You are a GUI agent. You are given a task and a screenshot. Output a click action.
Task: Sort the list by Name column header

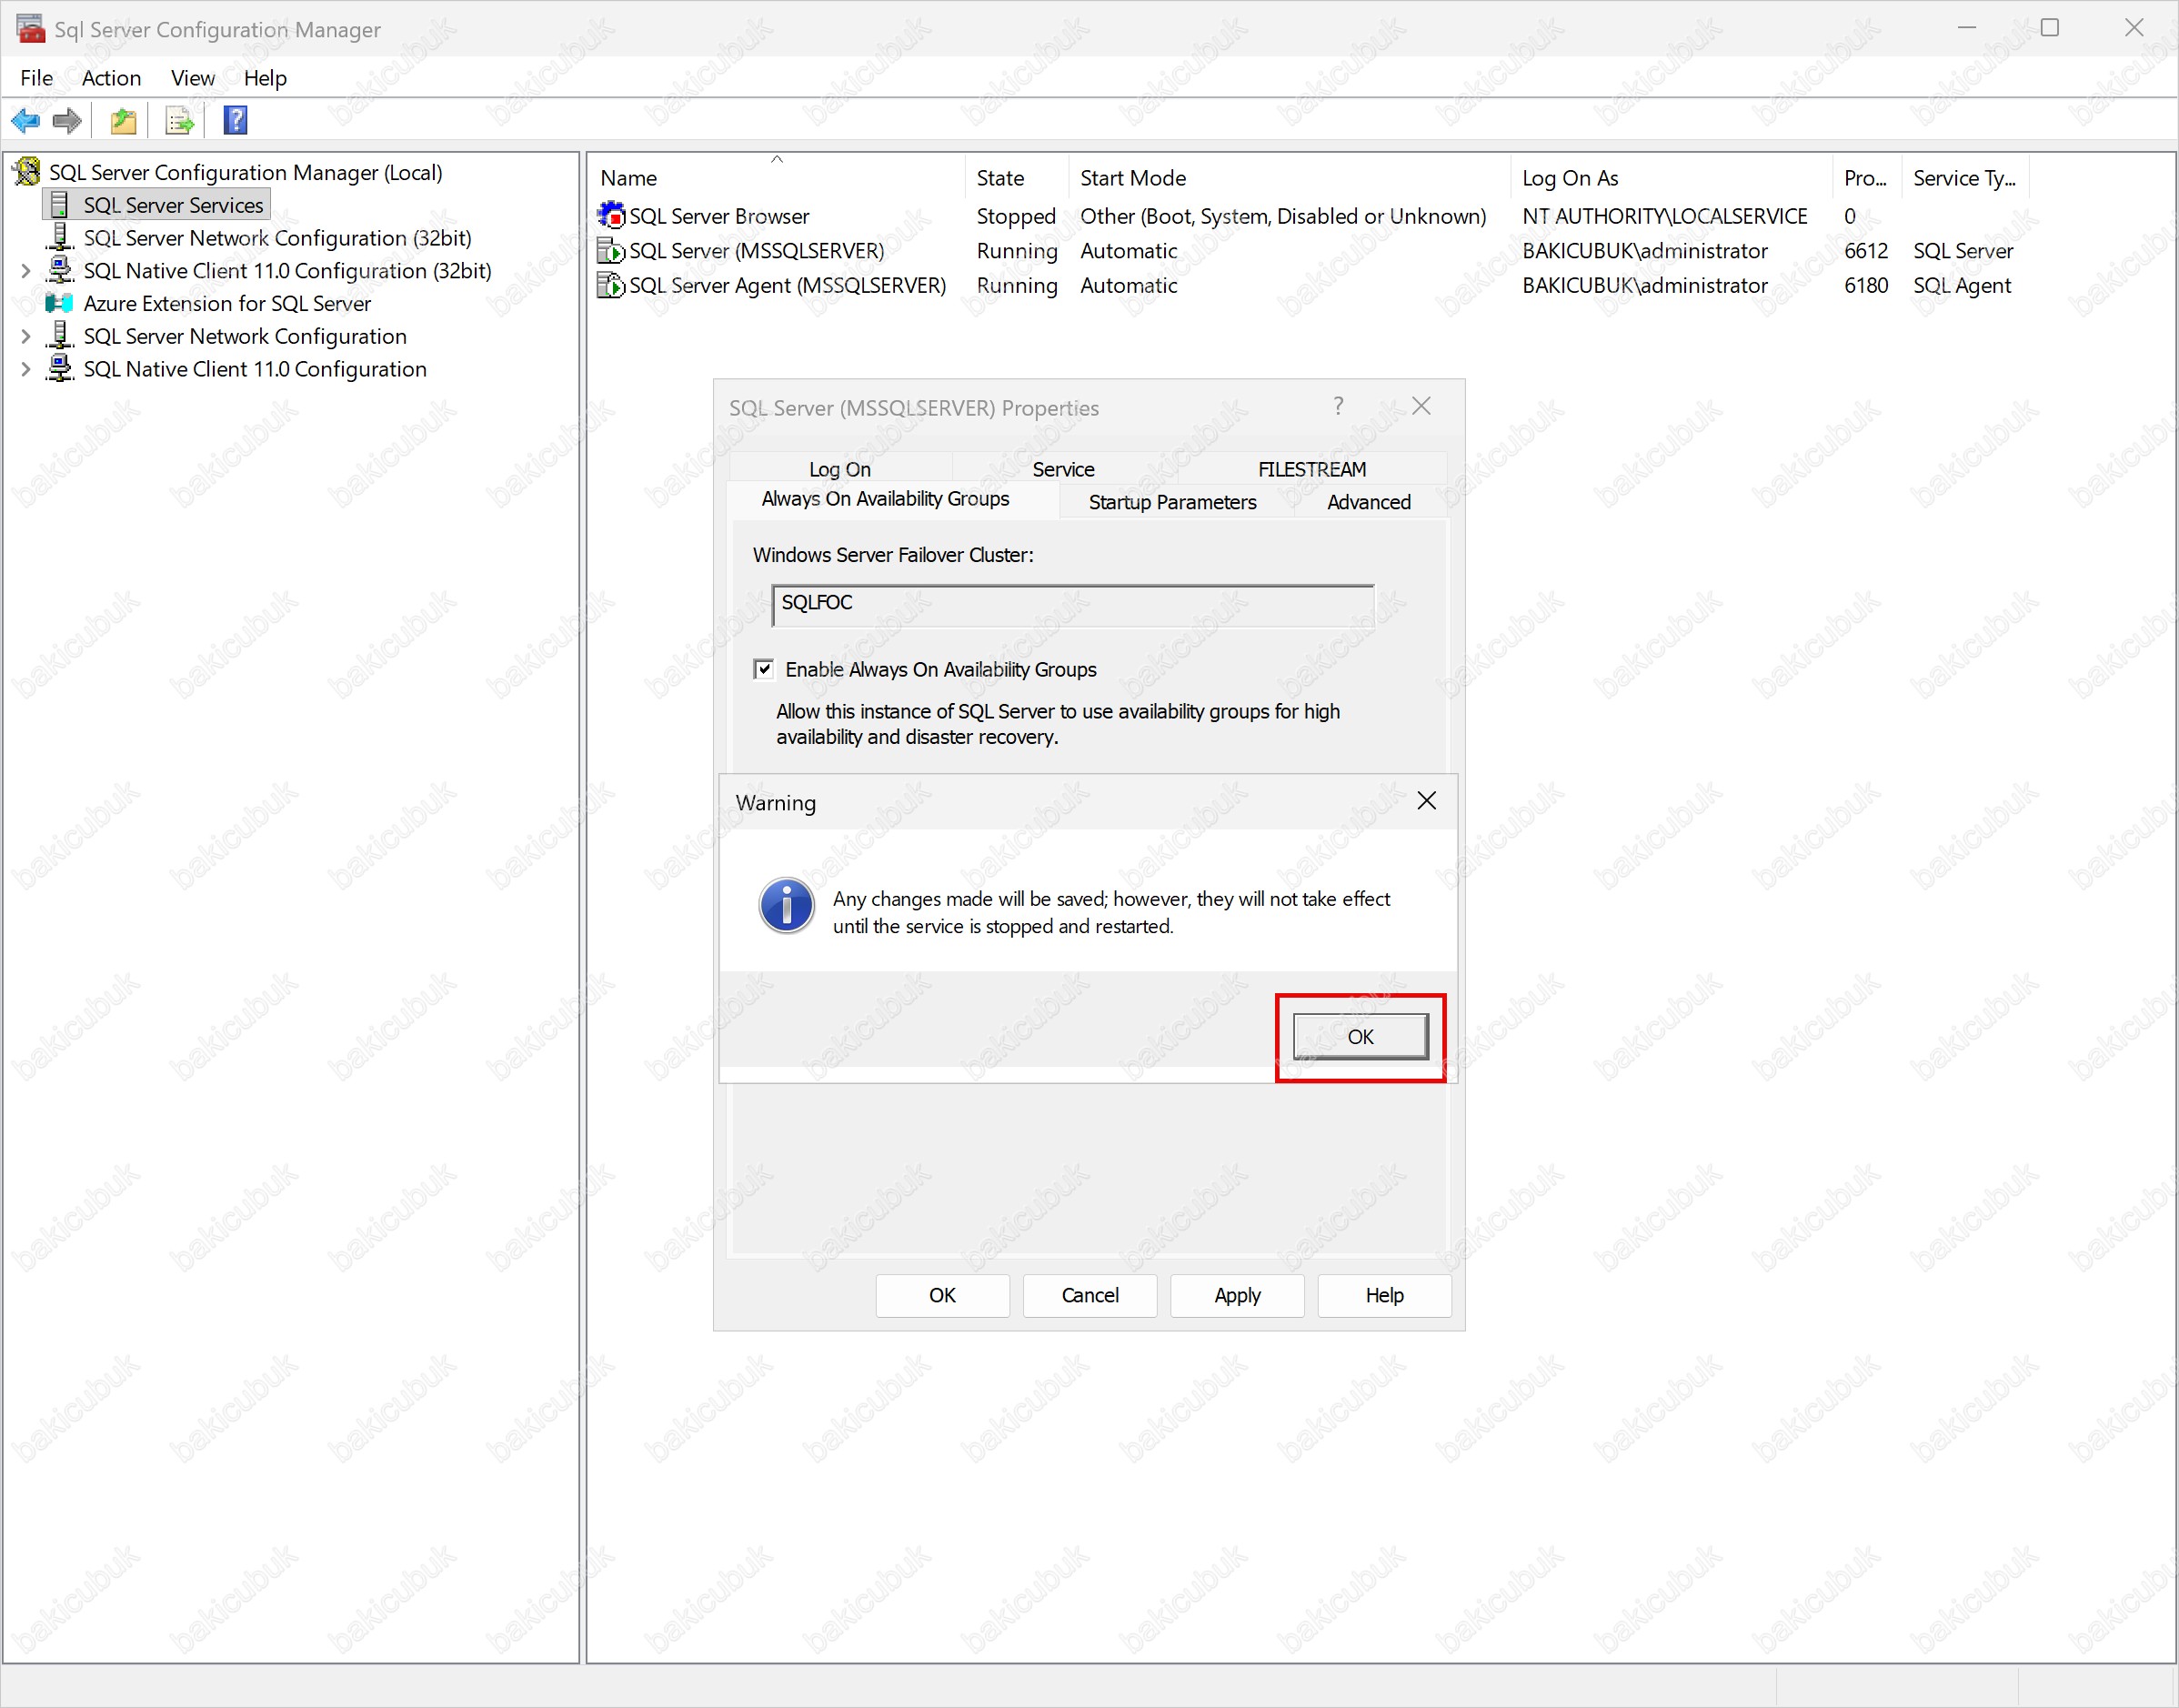(629, 178)
